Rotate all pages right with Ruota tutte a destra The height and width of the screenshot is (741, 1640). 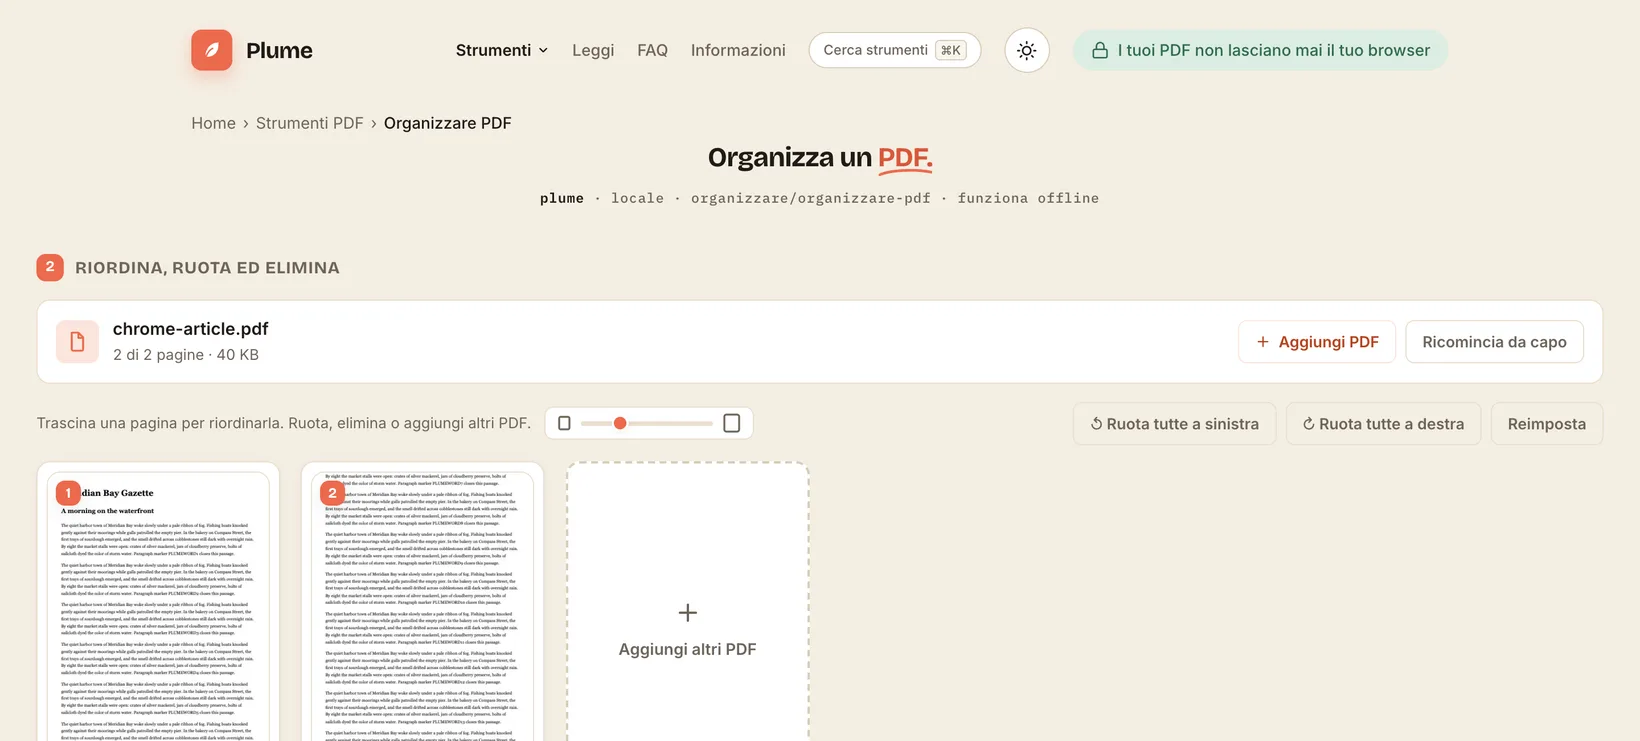tap(1383, 424)
